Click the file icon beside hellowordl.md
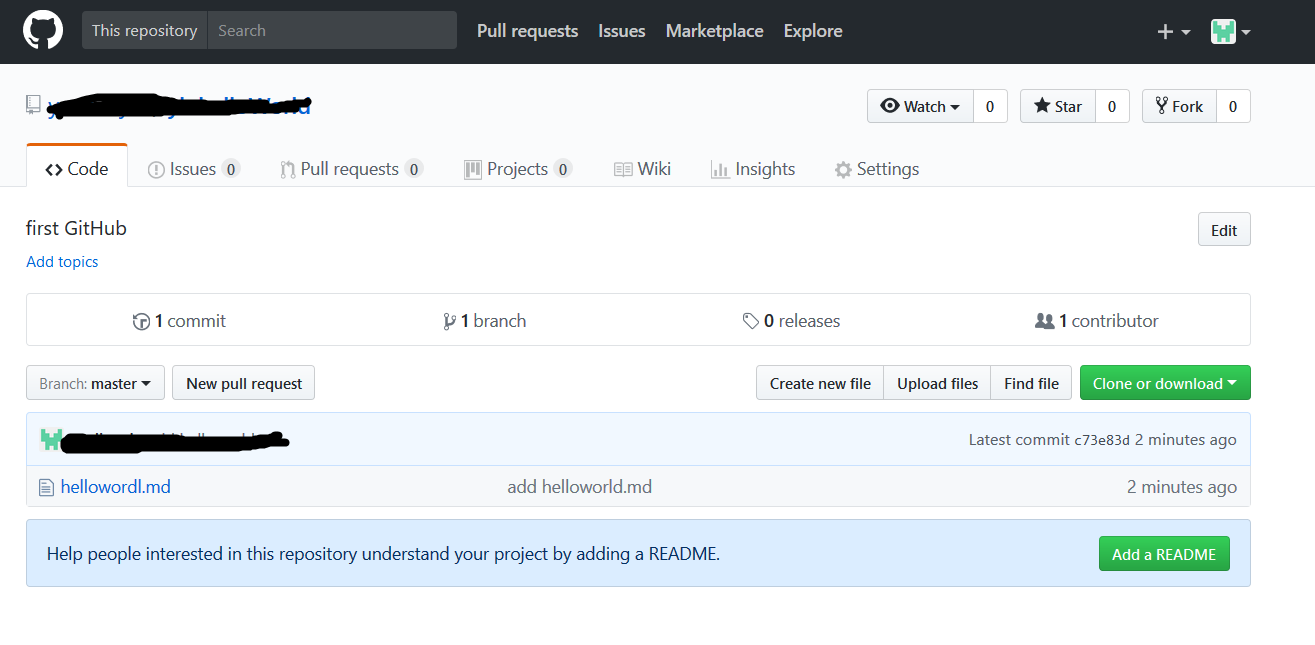 click(x=45, y=488)
